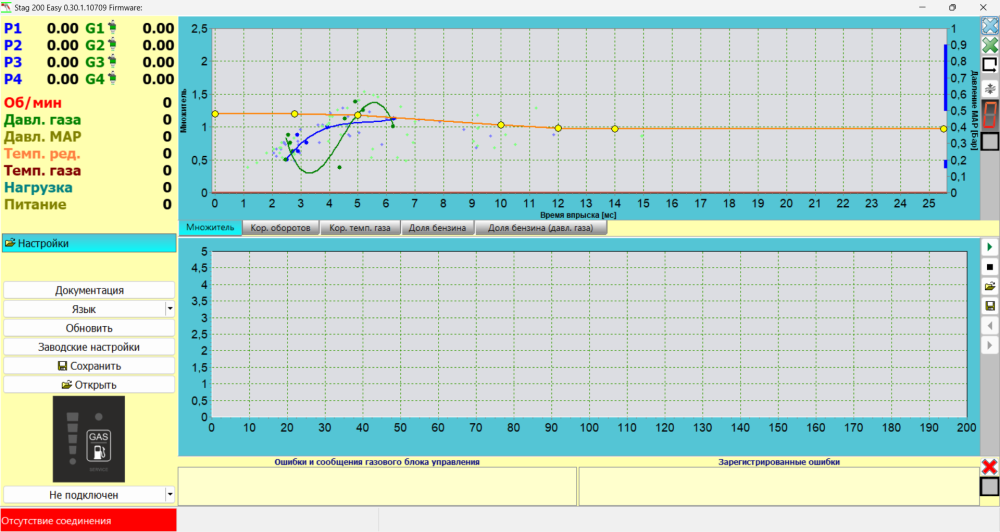The width and height of the screenshot is (1000, 532).
Task: Click the green X icon beside the chart
Action: tap(990, 45)
